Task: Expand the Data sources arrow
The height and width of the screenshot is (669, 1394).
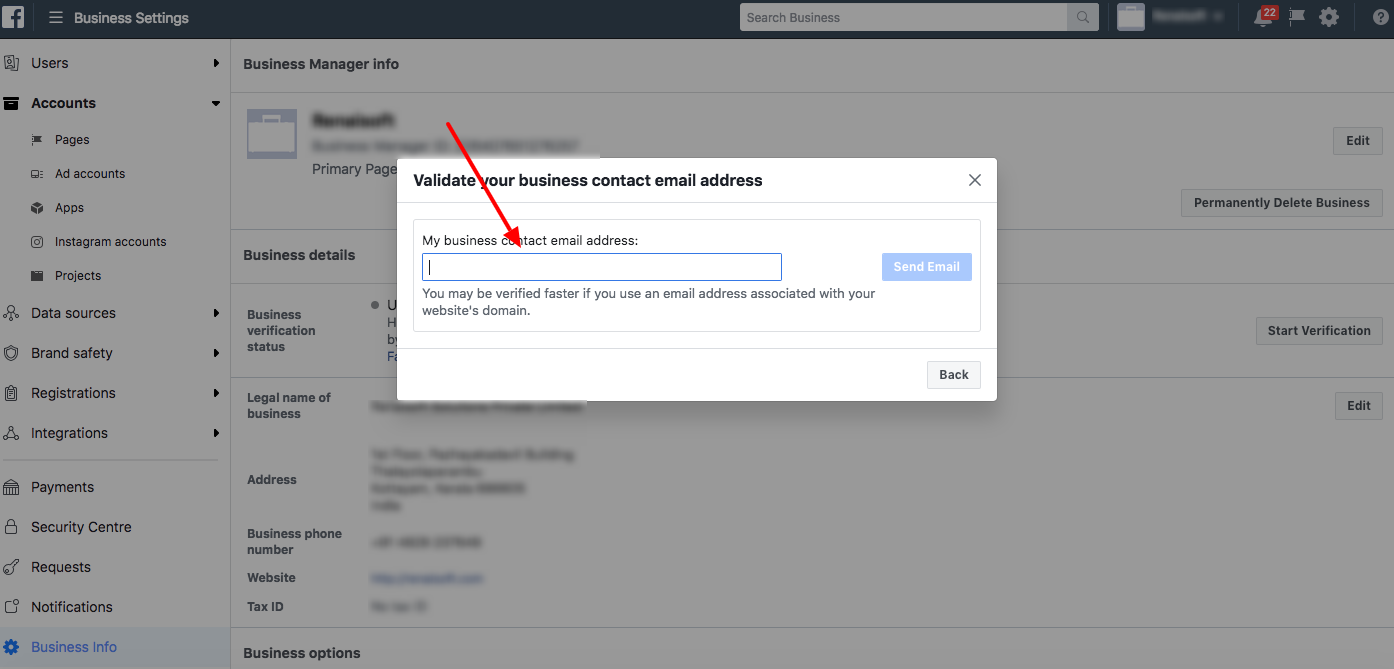Action: tap(216, 313)
